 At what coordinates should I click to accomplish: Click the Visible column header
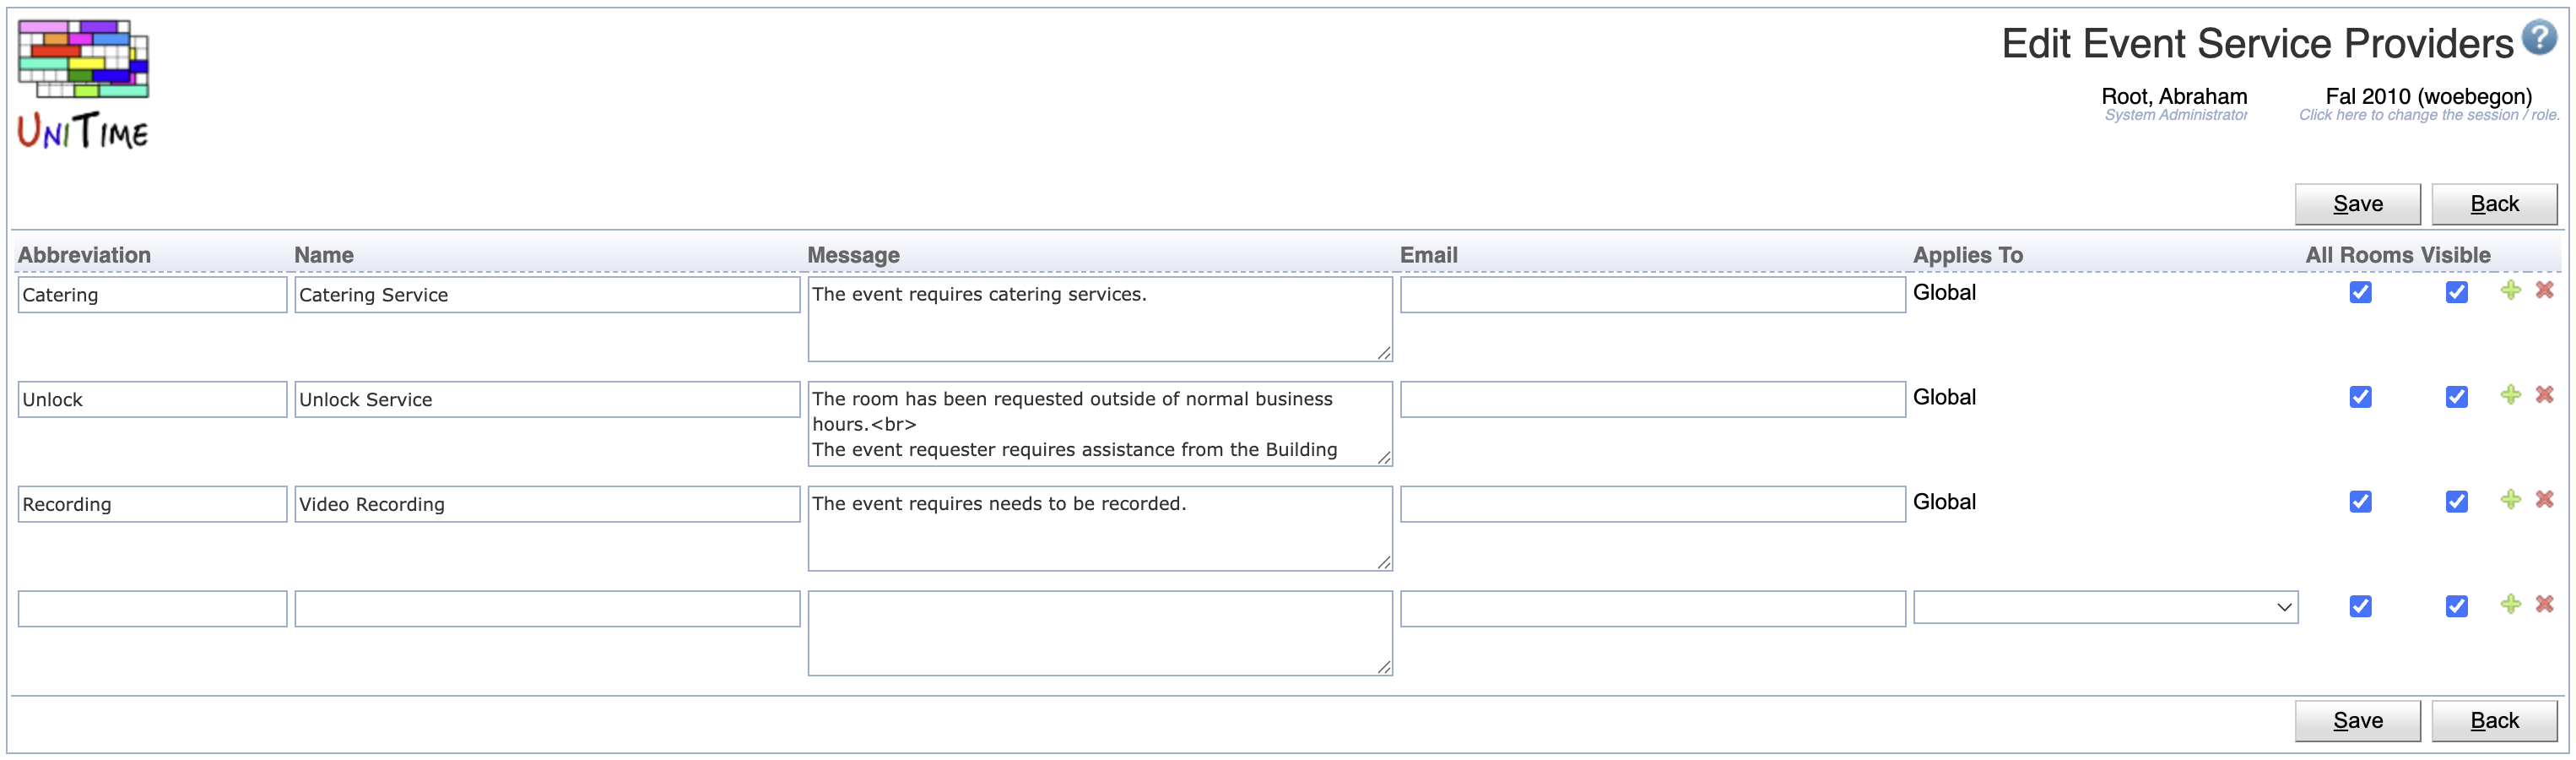point(2455,255)
